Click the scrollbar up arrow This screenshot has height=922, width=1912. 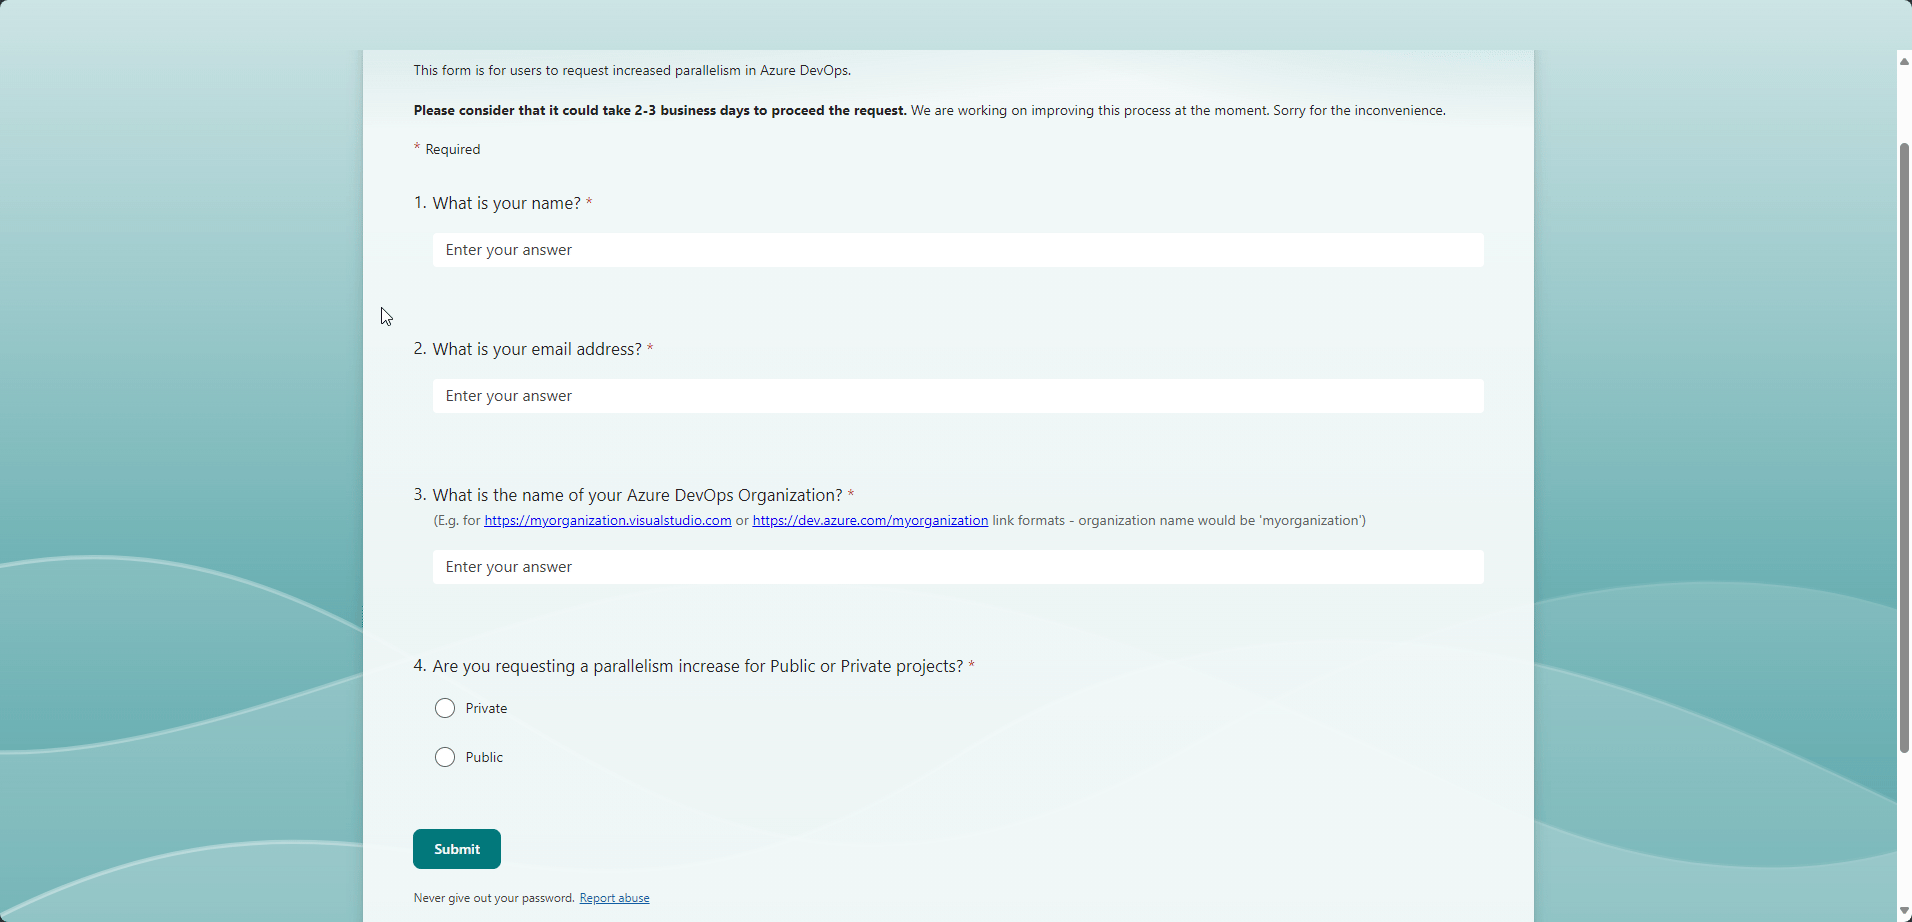click(x=1903, y=61)
